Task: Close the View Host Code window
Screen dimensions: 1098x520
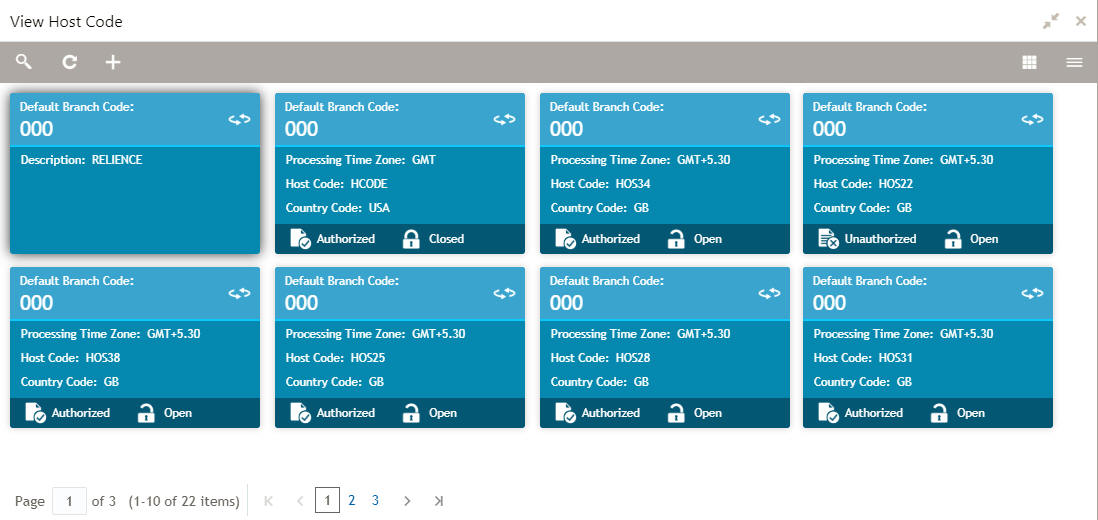Action: click(1080, 22)
